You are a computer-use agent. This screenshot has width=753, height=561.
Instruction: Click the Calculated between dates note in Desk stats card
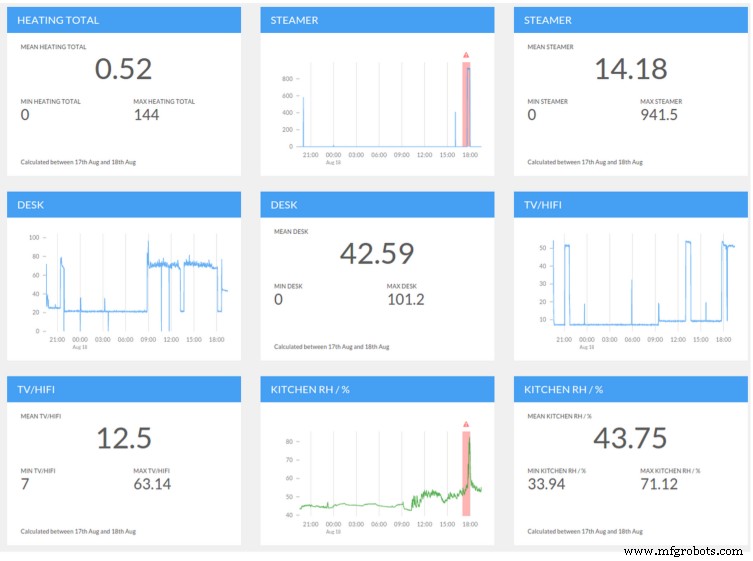(331, 346)
